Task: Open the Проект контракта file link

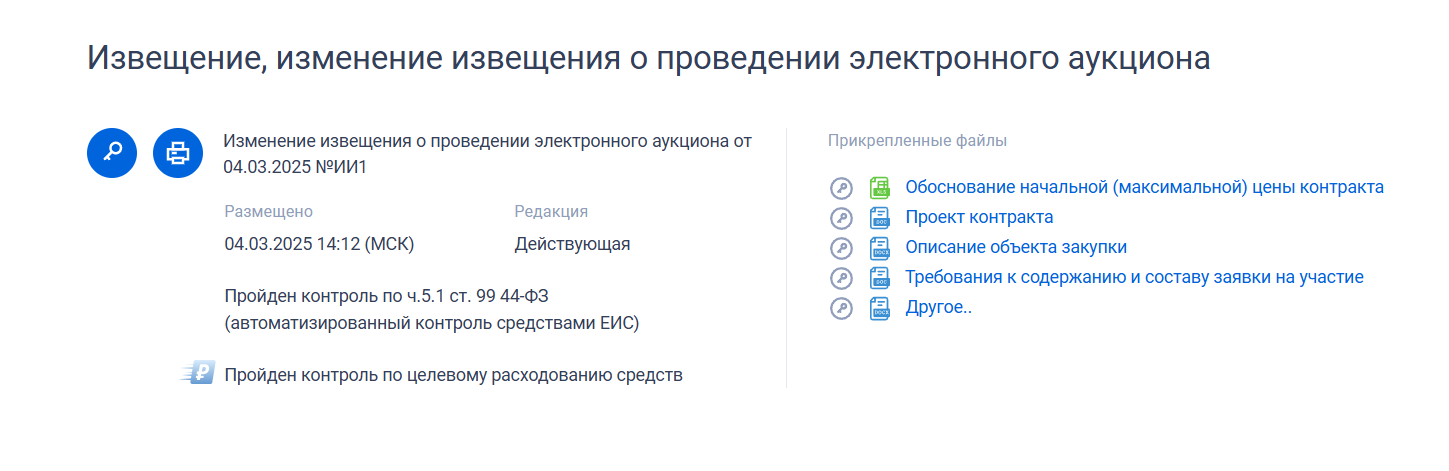Action: pos(979,217)
